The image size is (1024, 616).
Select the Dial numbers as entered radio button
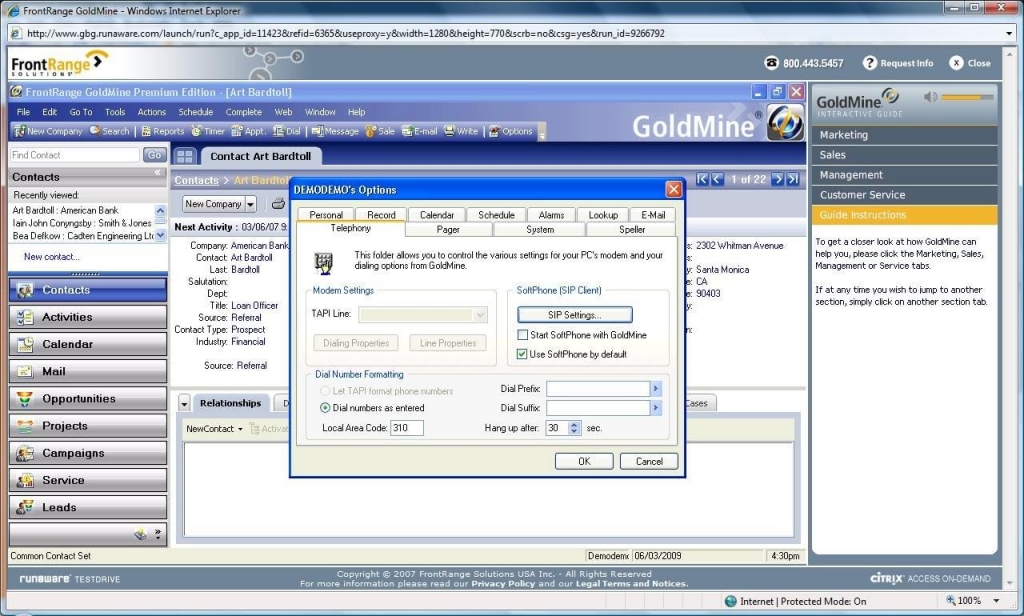[326, 407]
